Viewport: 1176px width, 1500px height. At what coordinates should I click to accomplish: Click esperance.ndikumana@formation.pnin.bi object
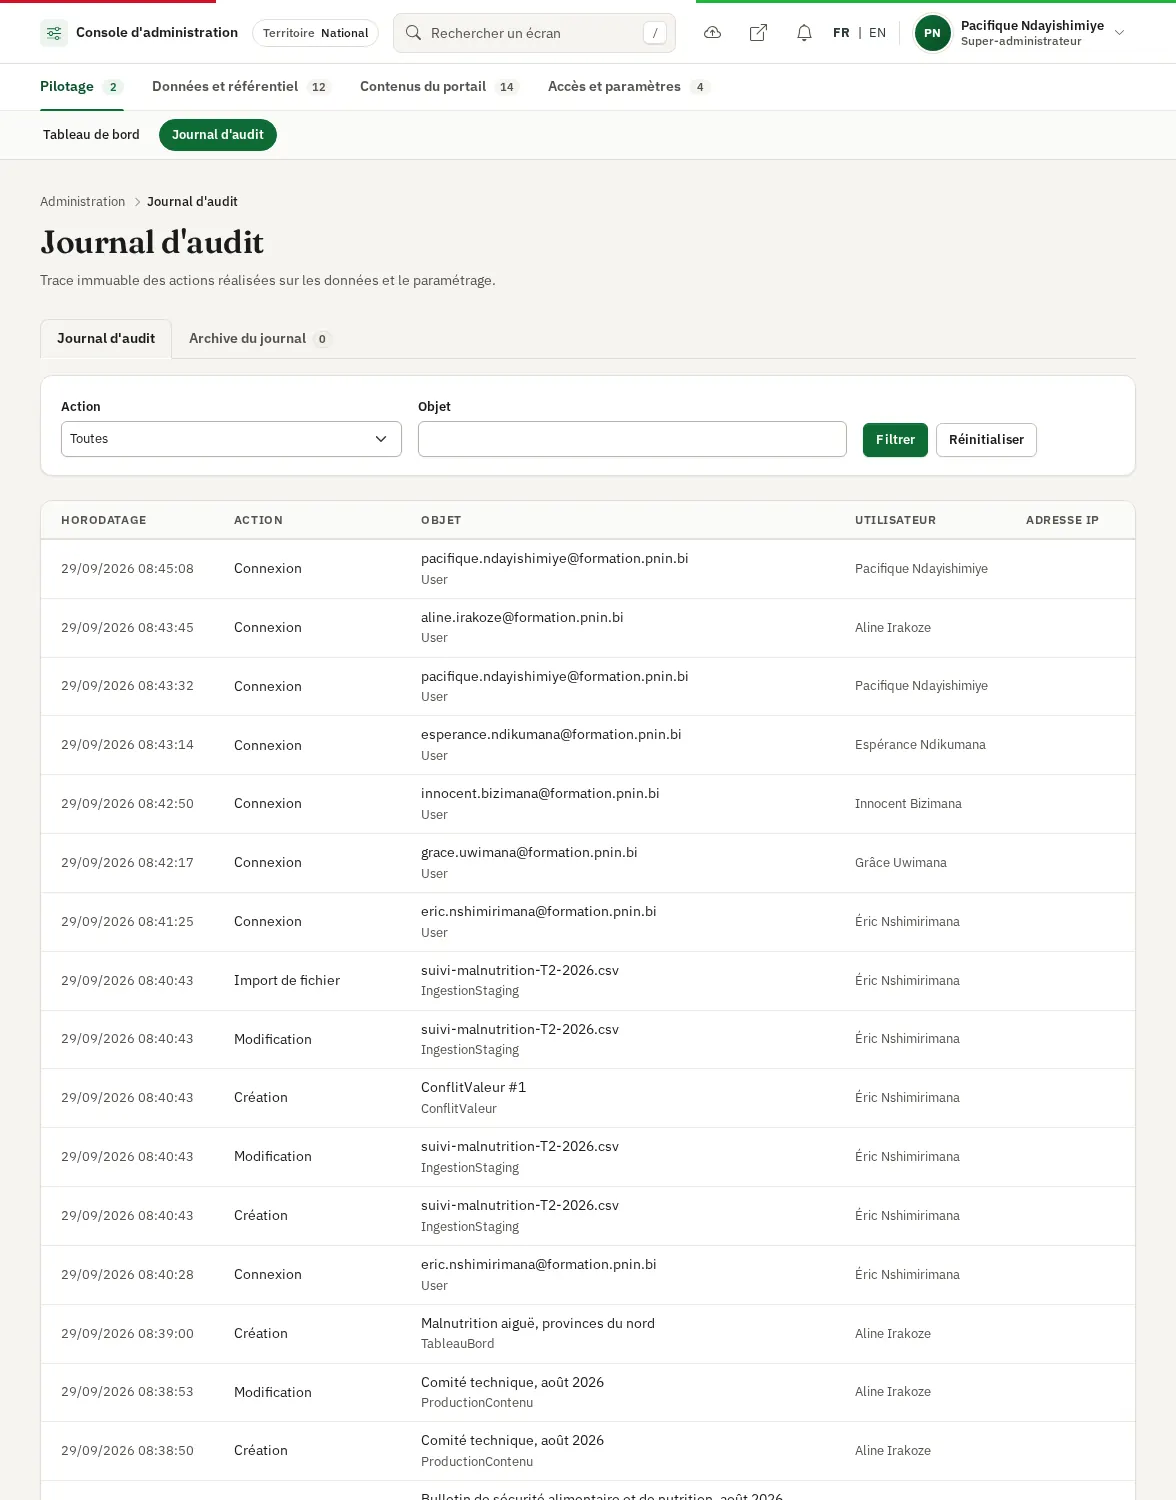click(x=551, y=735)
